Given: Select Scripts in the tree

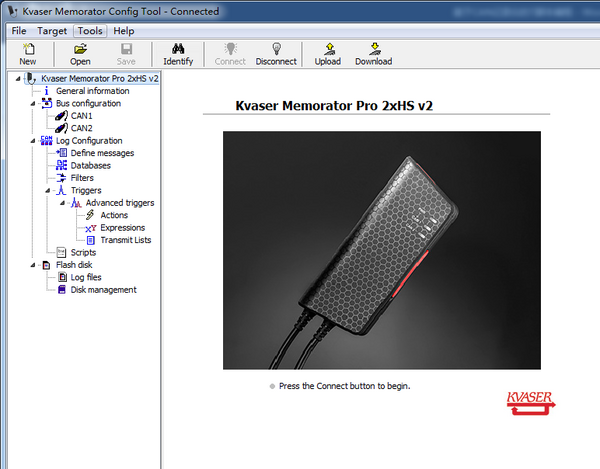Looking at the screenshot, I should (x=83, y=252).
